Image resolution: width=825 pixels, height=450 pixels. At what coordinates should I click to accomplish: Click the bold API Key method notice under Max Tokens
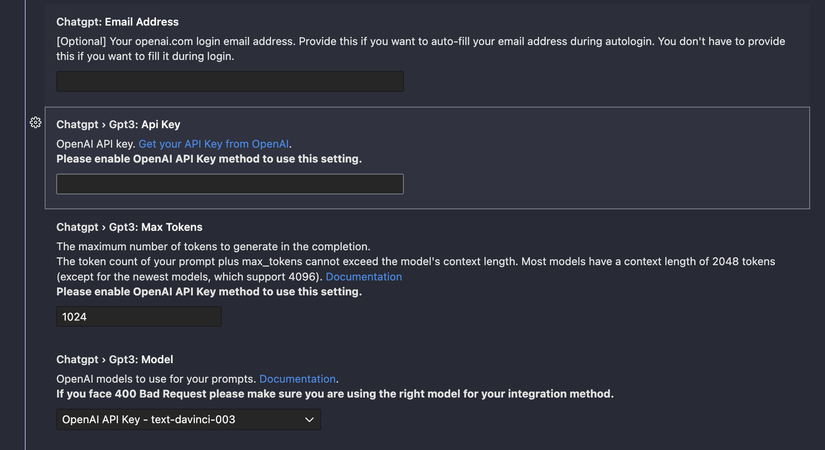(x=209, y=292)
